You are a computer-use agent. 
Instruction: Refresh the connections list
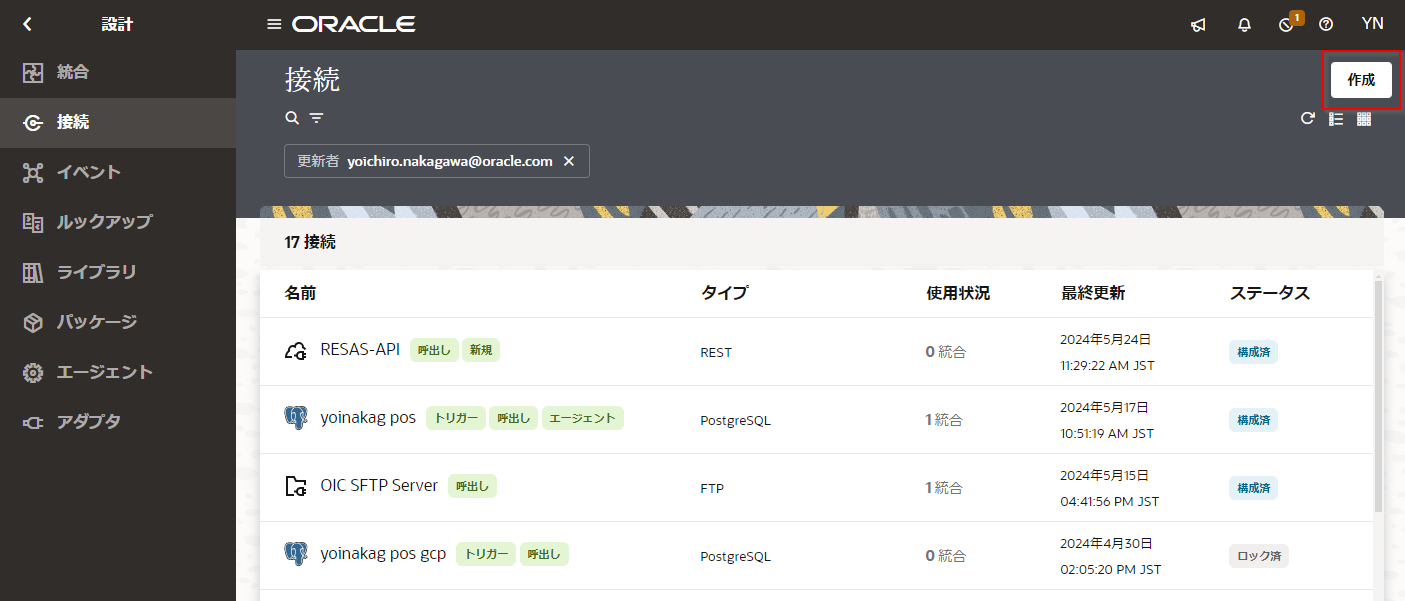[x=1307, y=119]
